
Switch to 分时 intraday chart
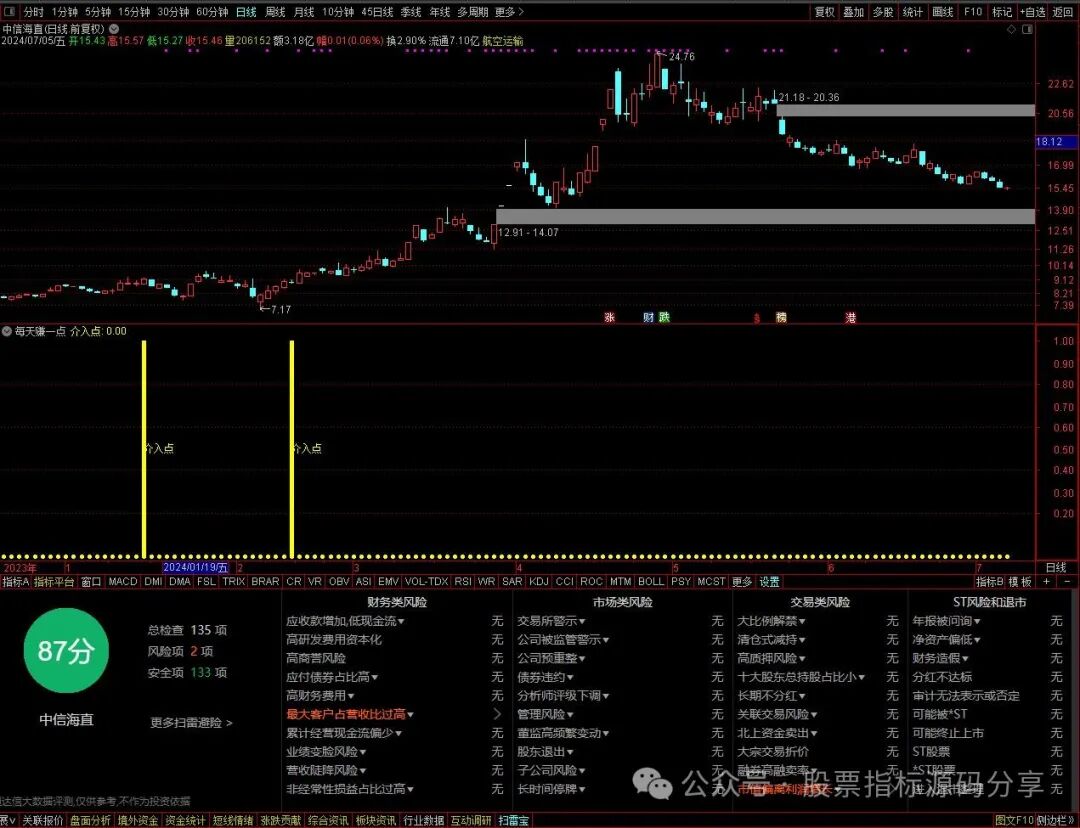(x=33, y=12)
